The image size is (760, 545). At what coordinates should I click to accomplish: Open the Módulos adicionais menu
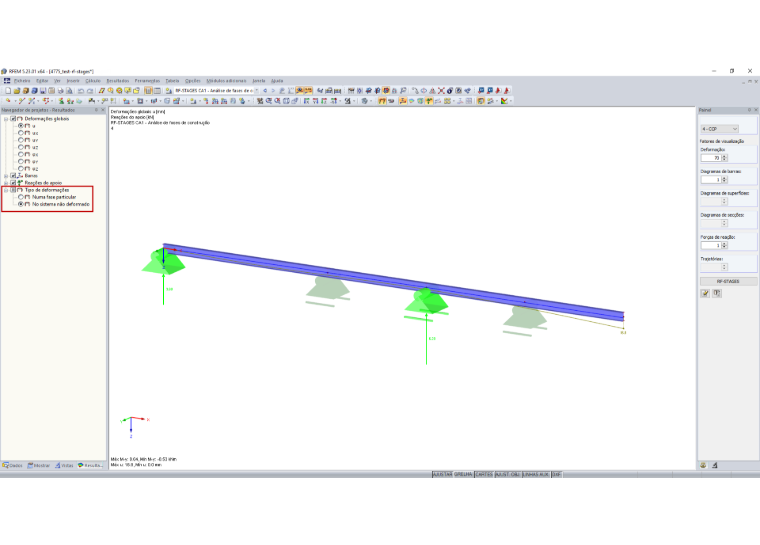(226, 81)
